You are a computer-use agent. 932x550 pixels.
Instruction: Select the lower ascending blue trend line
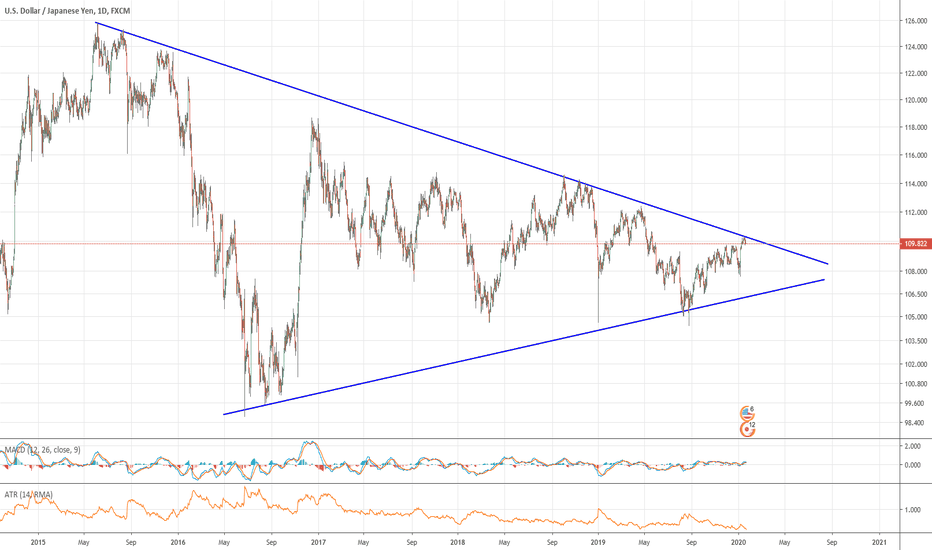[523, 347]
